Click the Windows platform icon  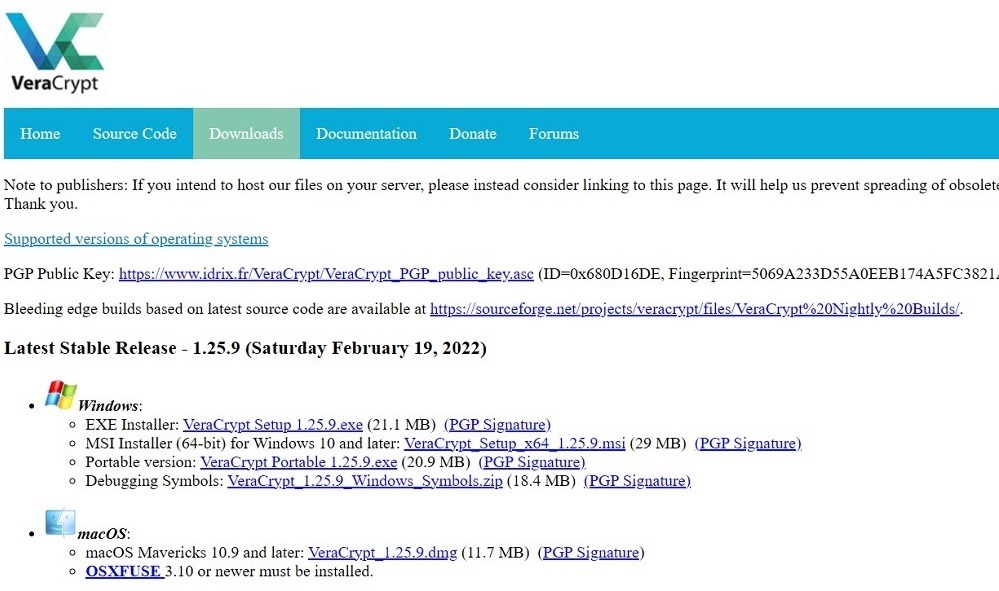click(x=62, y=394)
